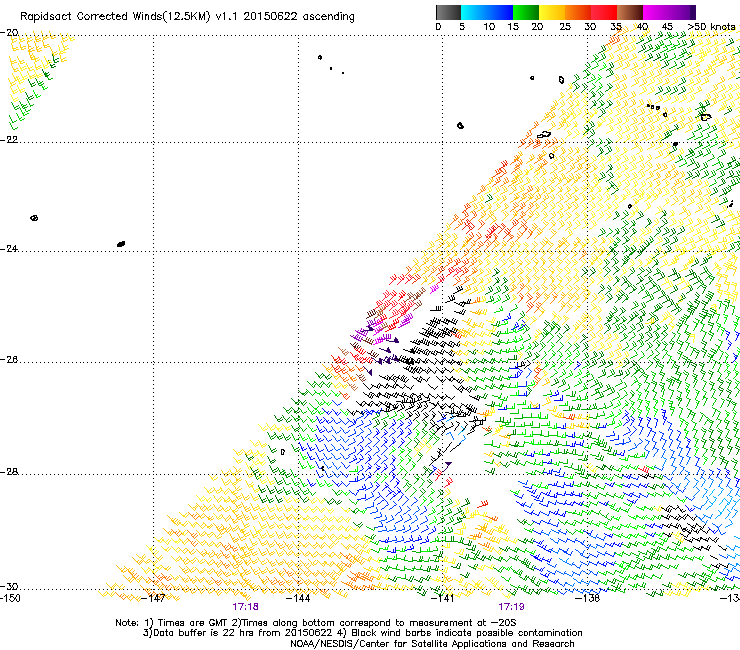The image size is (740, 650).
Task: Click the orange 25-30 knots legend segment
Action: pos(578,12)
